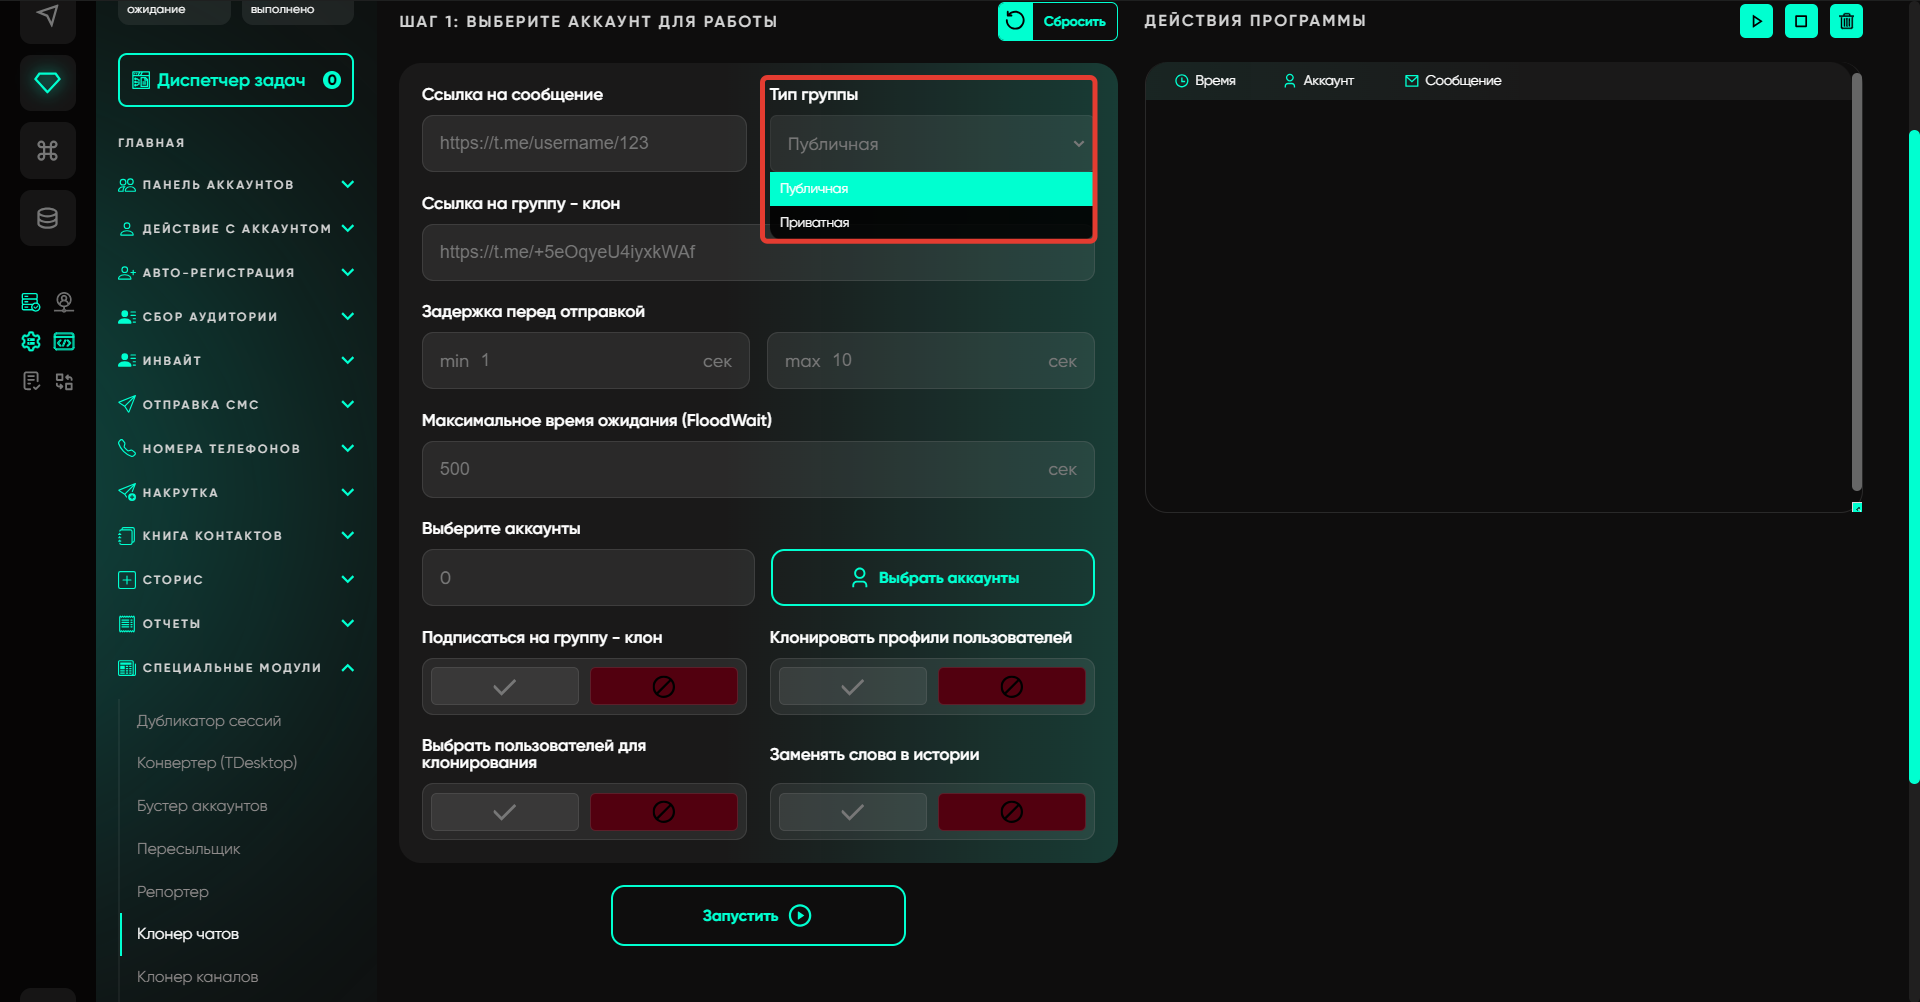1920x1002 pixels.
Task: Open the Дубликатор сессий module
Action: (209, 721)
